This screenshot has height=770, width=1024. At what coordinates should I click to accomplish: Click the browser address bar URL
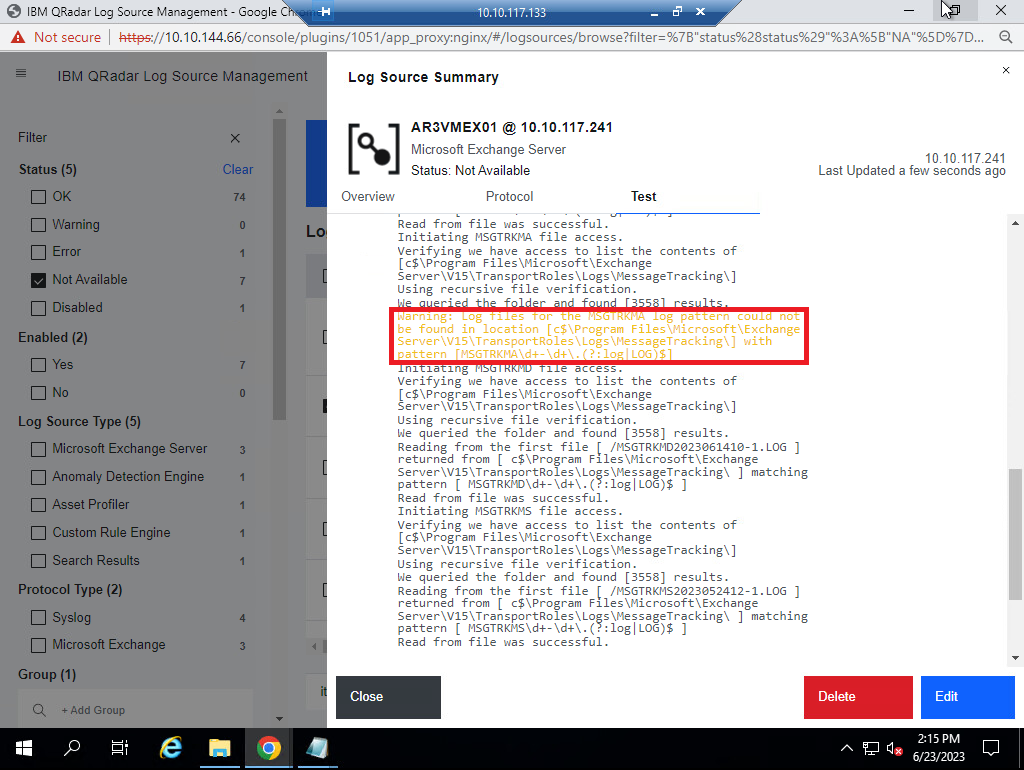click(x=551, y=37)
